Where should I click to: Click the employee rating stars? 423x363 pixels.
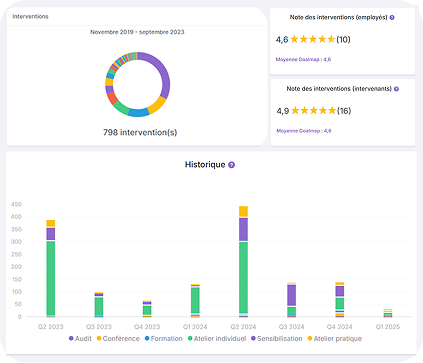pos(313,39)
